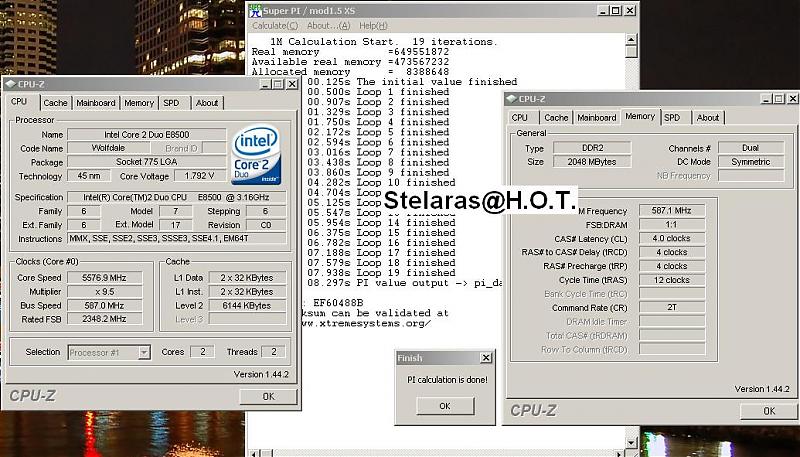The width and height of the screenshot is (800, 457).
Task: Close the left CPU-Z window
Action: [292, 84]
